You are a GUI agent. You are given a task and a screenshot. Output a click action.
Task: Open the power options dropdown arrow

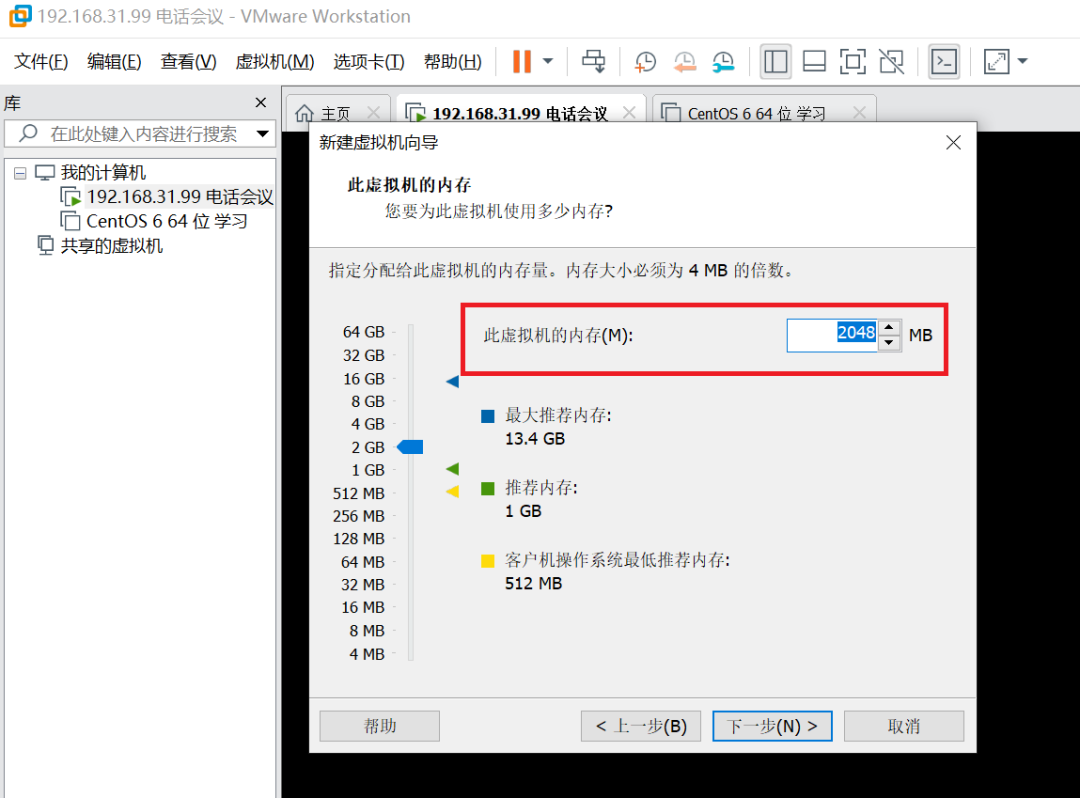548,61
